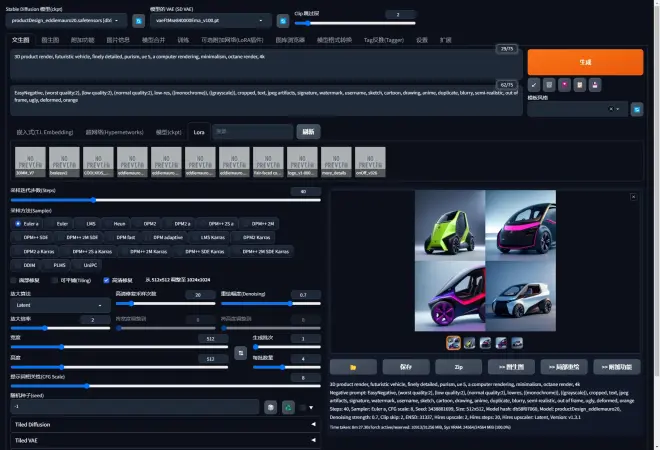
Task: Select the onOff Lora card
Action: 370,162
